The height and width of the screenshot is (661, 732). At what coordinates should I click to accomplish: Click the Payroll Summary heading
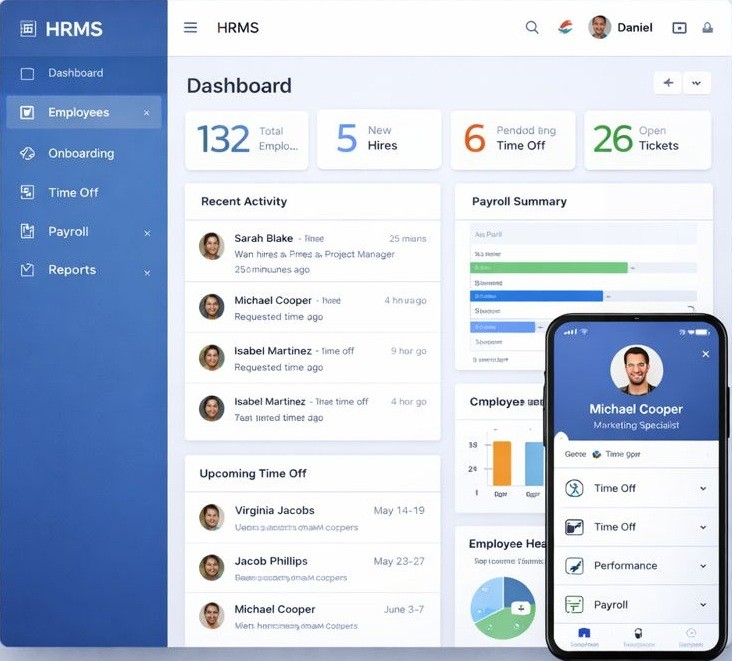point(519,201)
